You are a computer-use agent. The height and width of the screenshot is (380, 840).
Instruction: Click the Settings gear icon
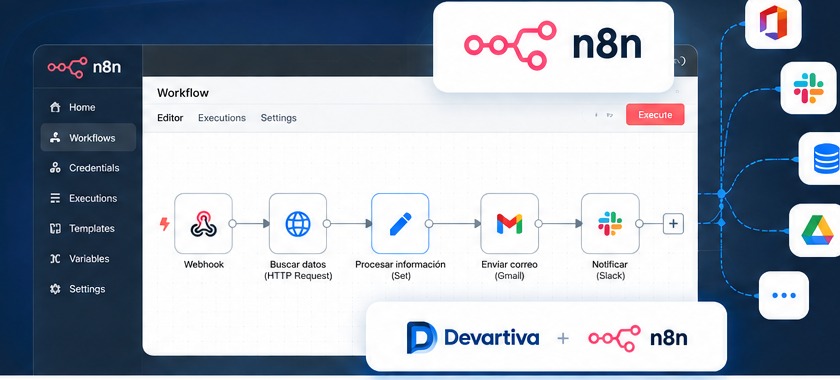click(x=55, y=289)
